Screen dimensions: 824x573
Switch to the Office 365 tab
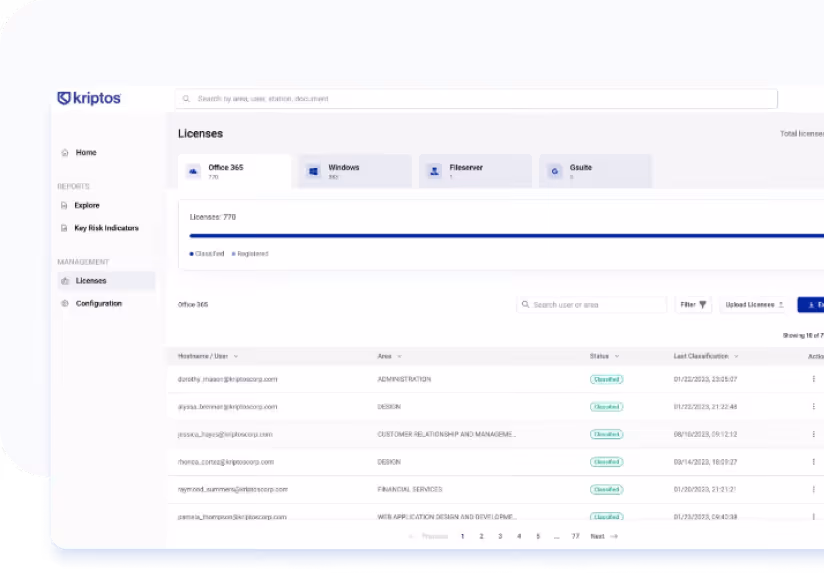pos(234,171)
